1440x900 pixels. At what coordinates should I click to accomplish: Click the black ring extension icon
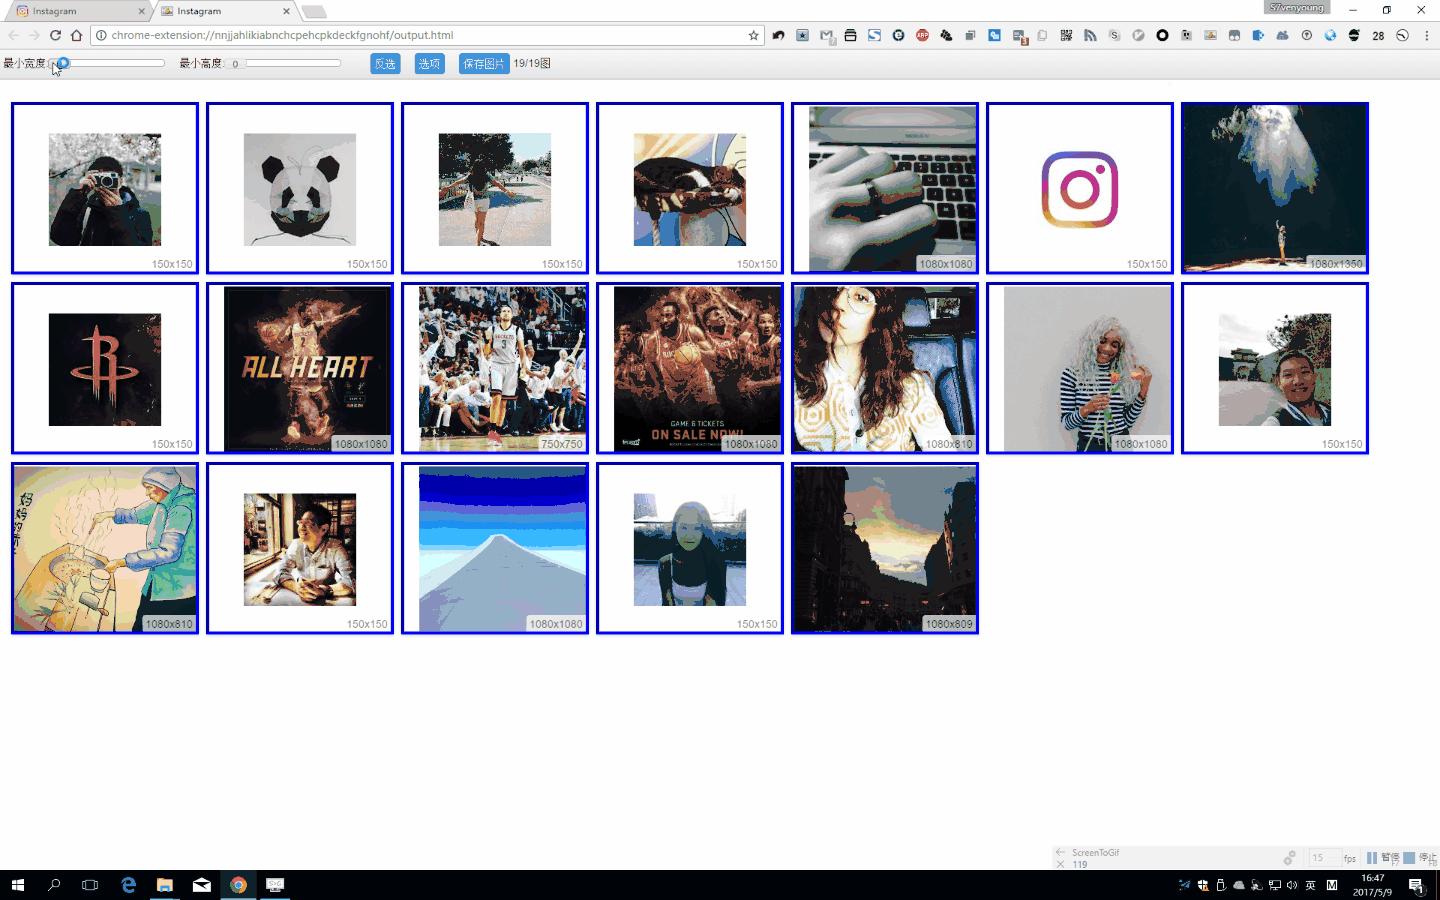(1162, 35)
